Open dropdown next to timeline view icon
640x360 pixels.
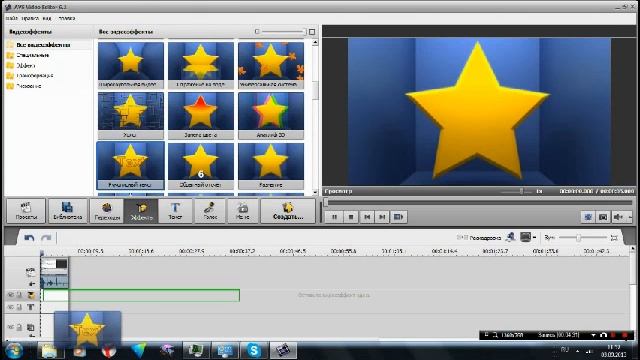(534, 237)
